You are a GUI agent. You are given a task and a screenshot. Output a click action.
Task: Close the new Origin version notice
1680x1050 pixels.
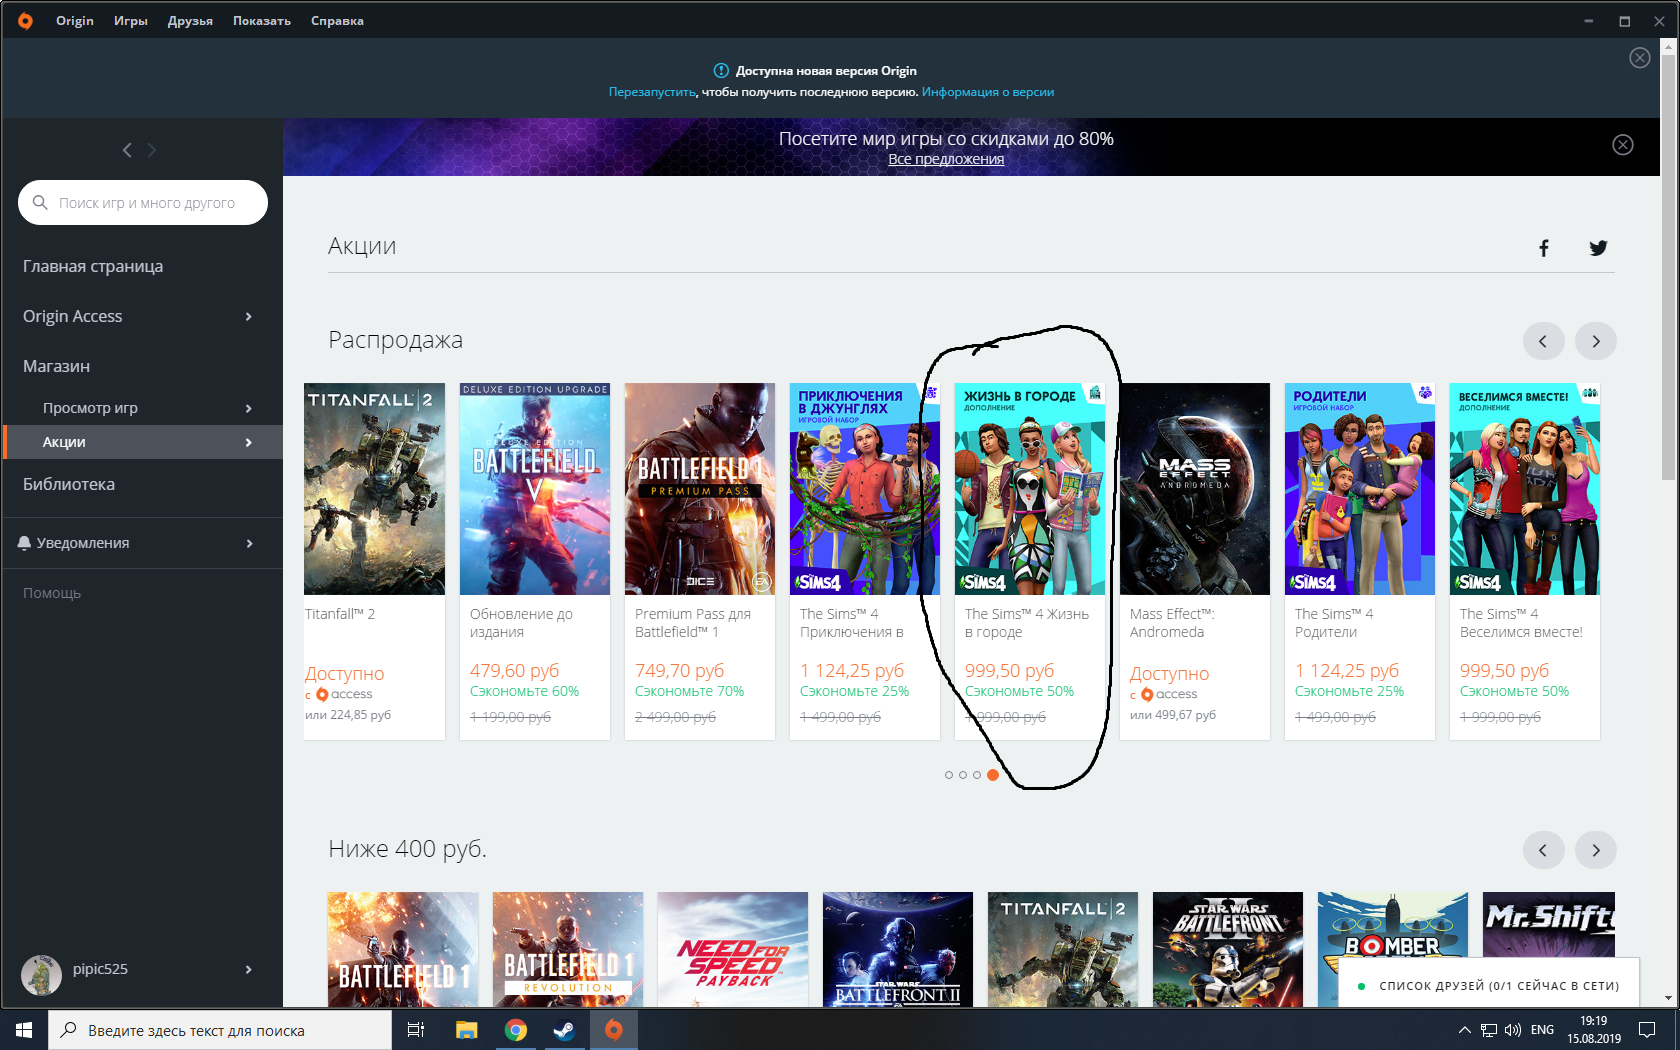pos(1639,58)
